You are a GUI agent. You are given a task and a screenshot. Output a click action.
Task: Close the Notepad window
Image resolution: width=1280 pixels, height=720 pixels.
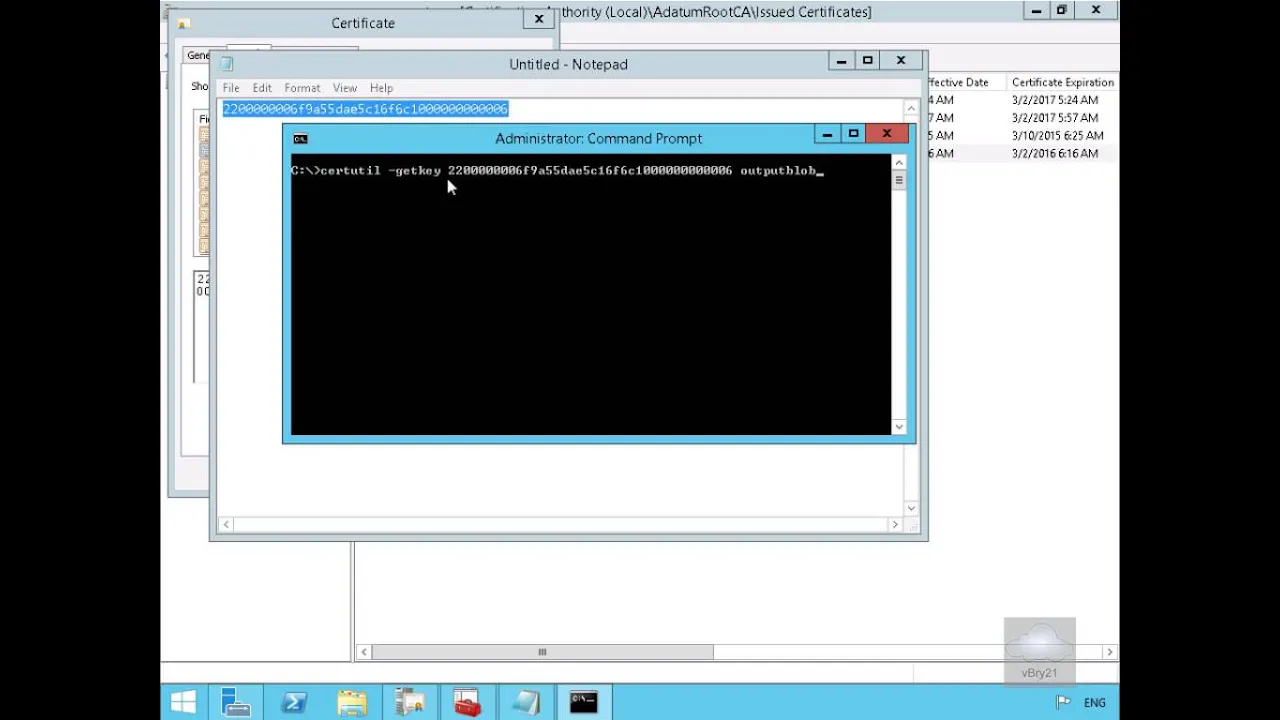[x=901, y=60]
